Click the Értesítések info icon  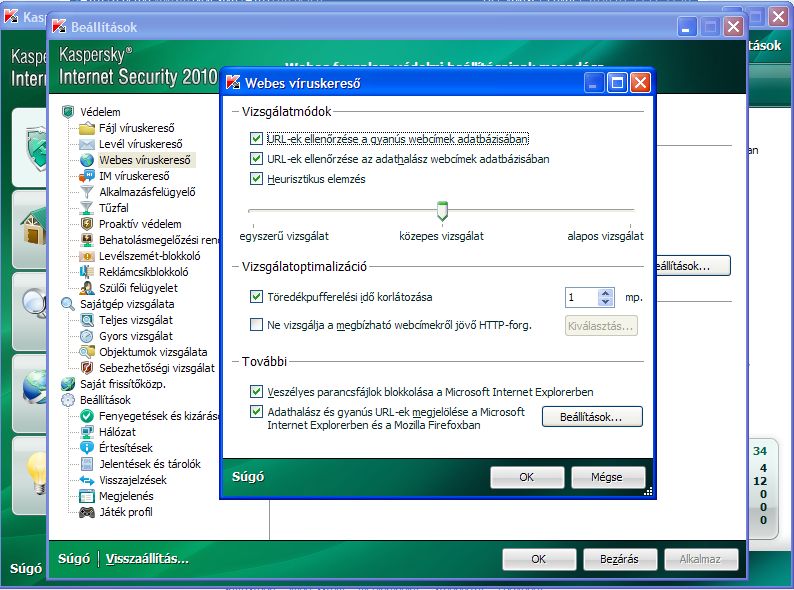coord(87,448)
